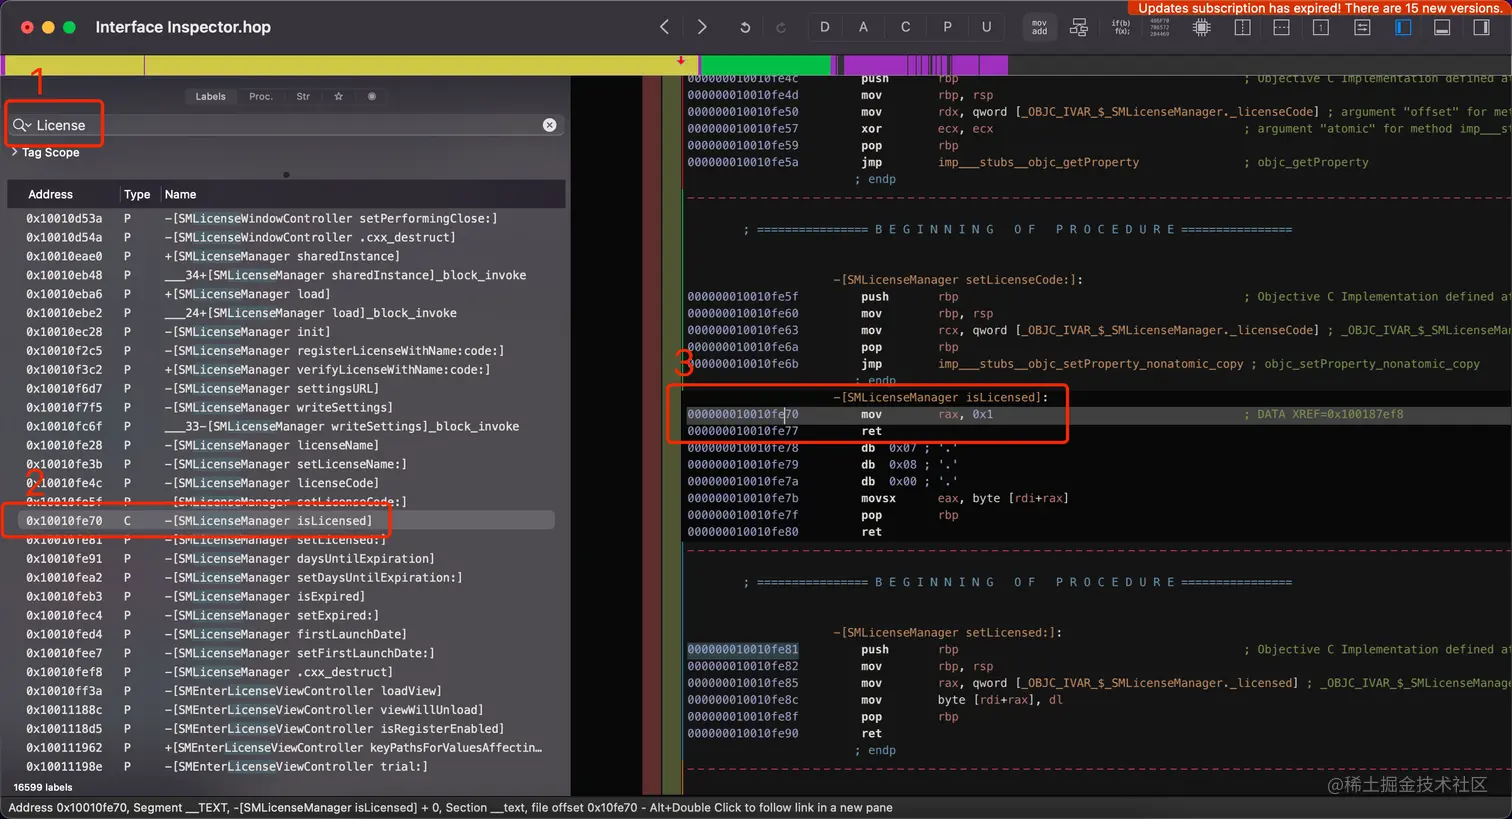Click the updates subscription expired banner

1319,8
